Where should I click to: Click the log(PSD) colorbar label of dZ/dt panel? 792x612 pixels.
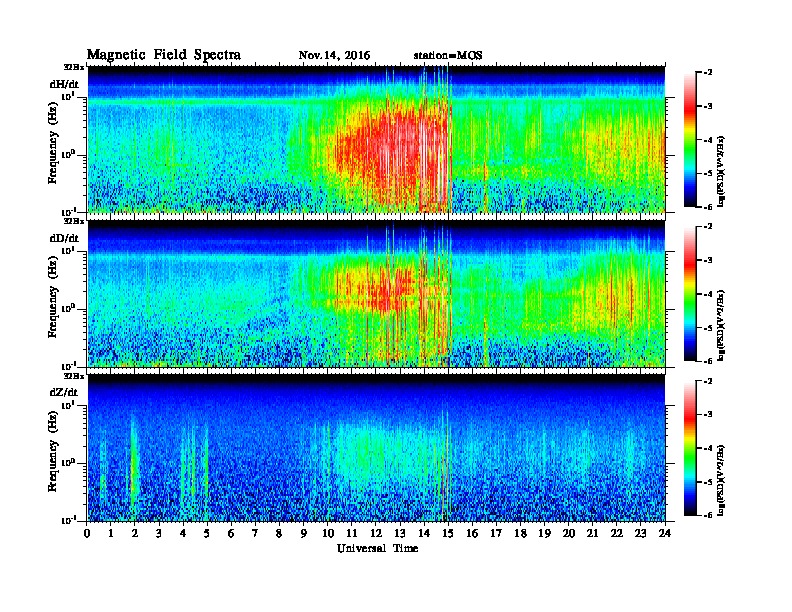pos(722,480)
